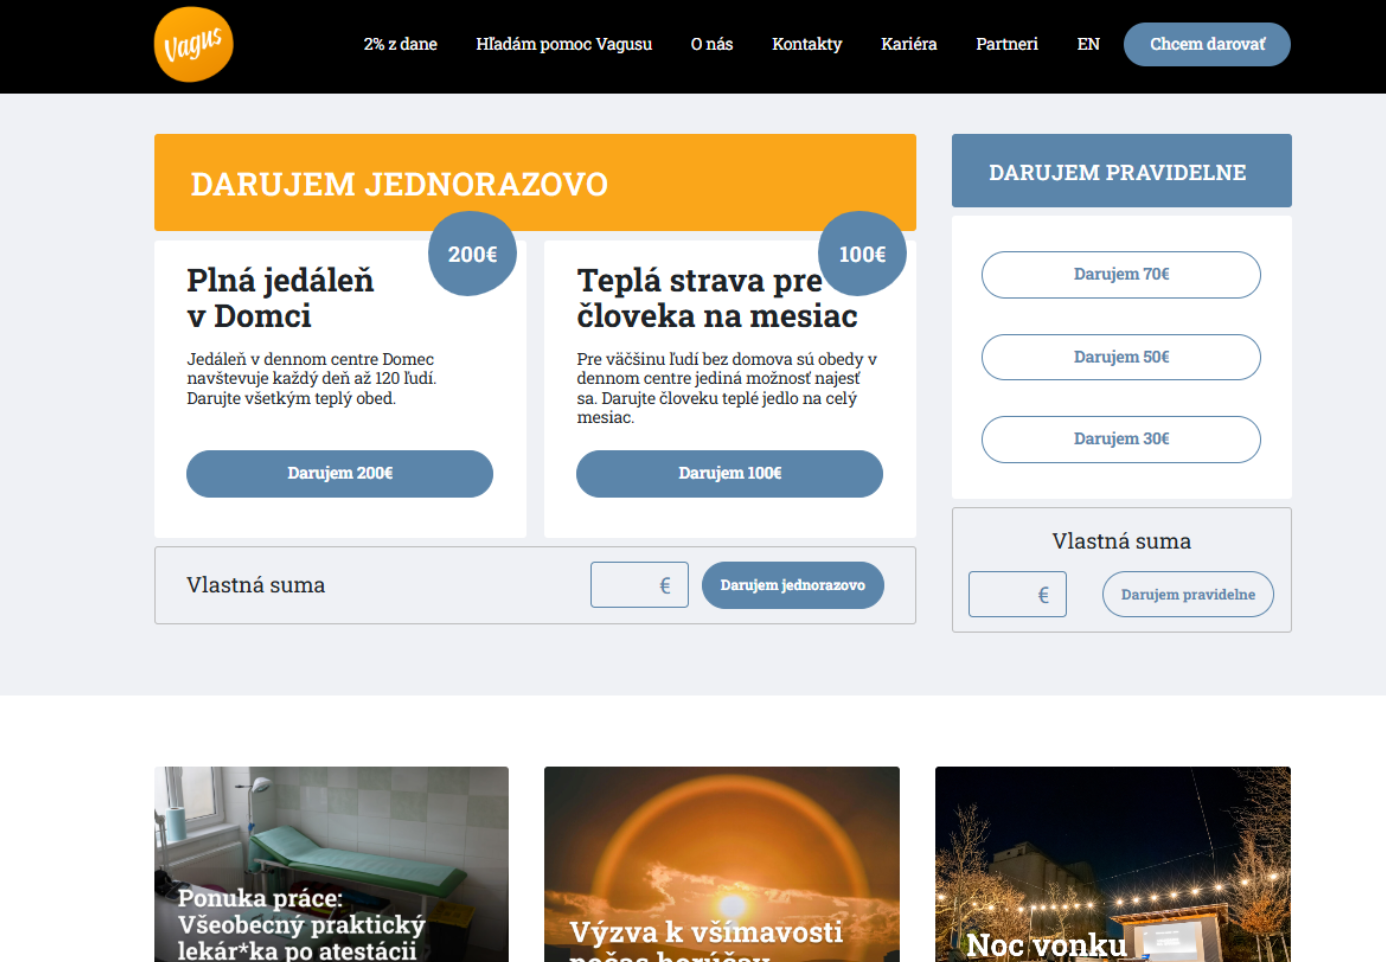Switch language to EN
1386x962 pixels.
tap(1088, 44)
